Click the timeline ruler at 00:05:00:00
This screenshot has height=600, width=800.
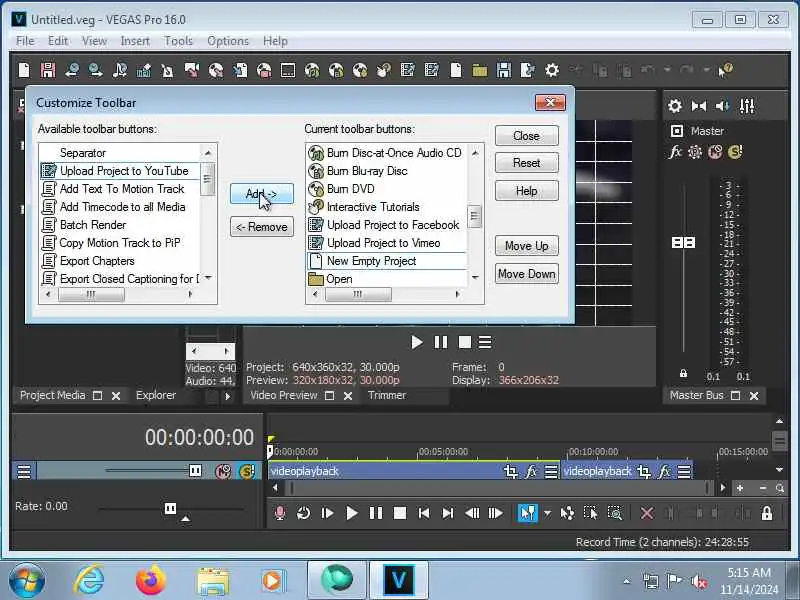[442, 452]
